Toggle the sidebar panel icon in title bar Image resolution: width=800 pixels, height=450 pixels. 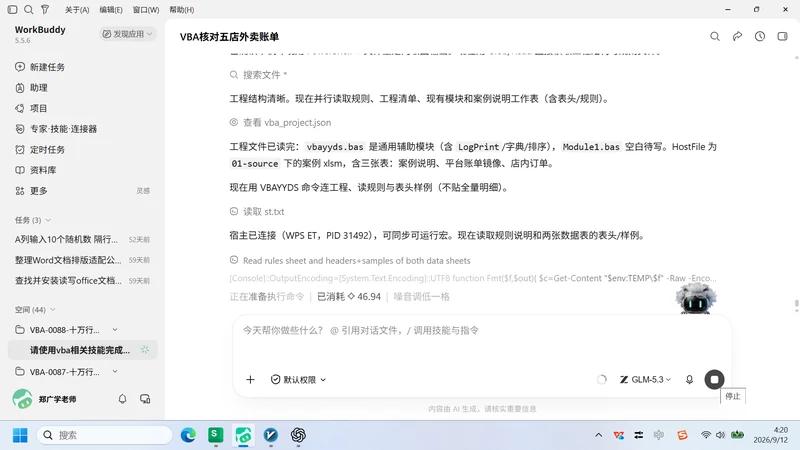pos(13,10)
